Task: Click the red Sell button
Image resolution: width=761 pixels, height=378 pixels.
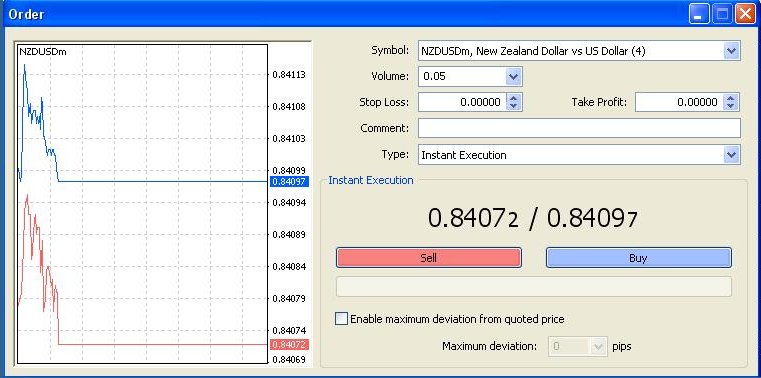Action: click(429, 258)
